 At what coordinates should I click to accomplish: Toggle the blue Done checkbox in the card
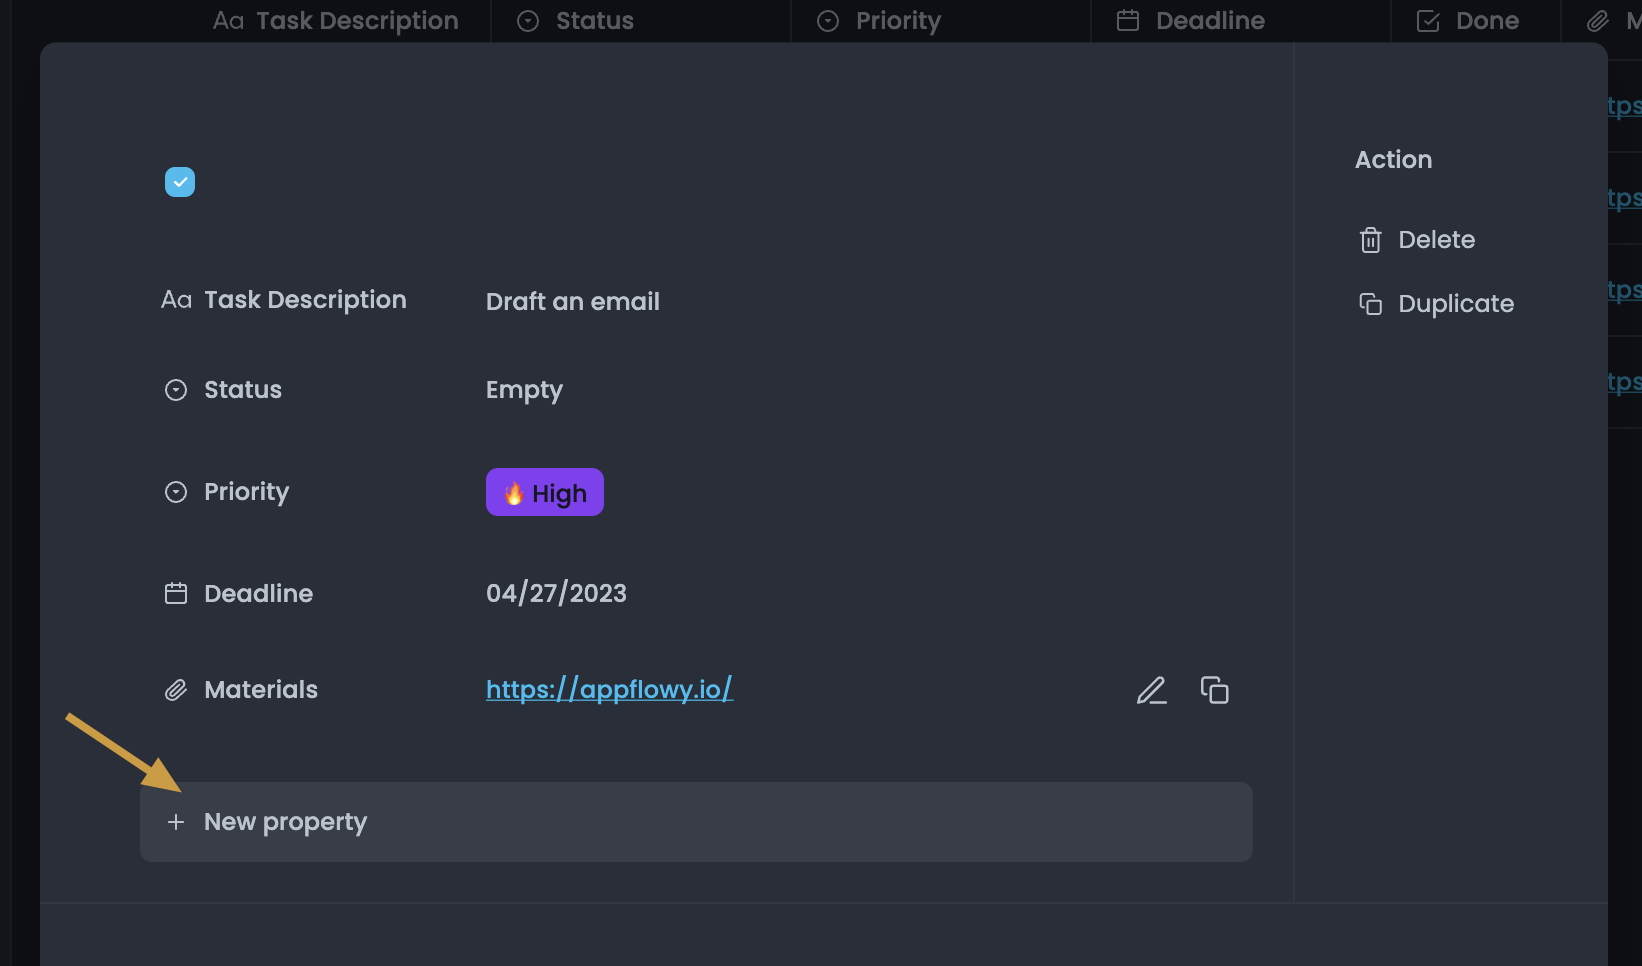coord(180,182)
